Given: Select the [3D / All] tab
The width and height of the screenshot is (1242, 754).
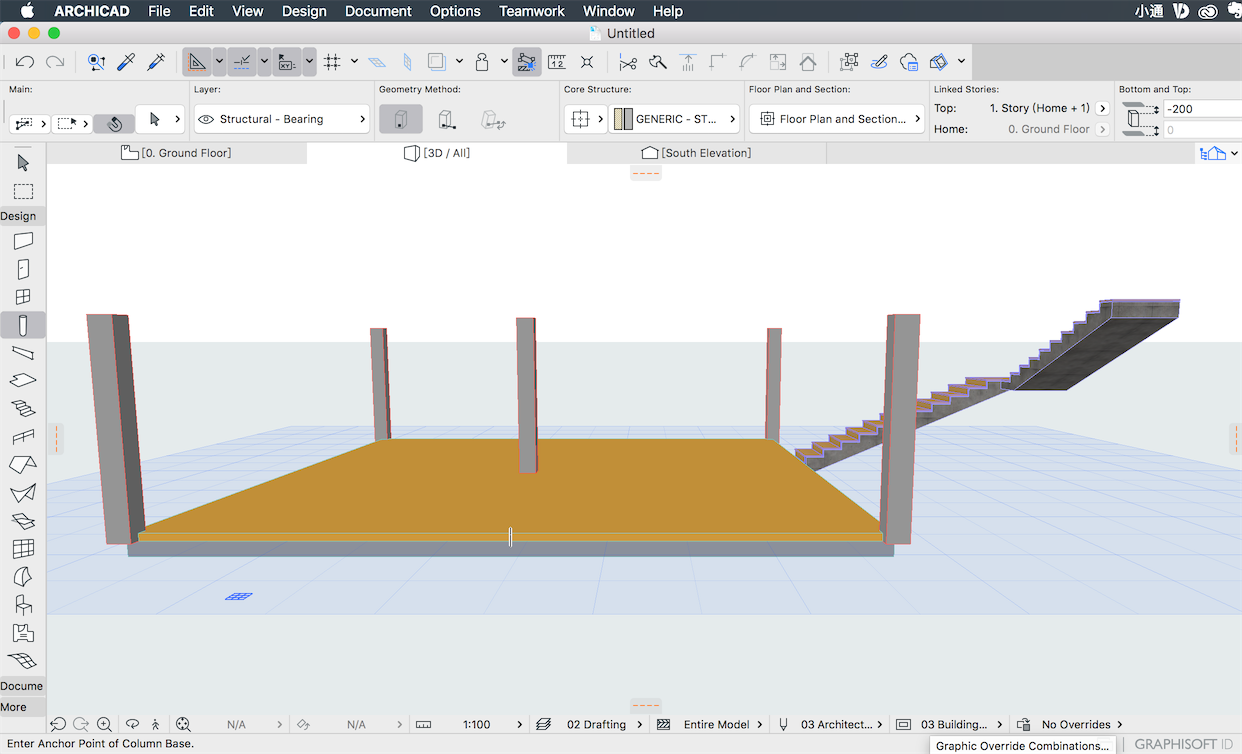Looking at the screenshot, I should tap(437, 153).
